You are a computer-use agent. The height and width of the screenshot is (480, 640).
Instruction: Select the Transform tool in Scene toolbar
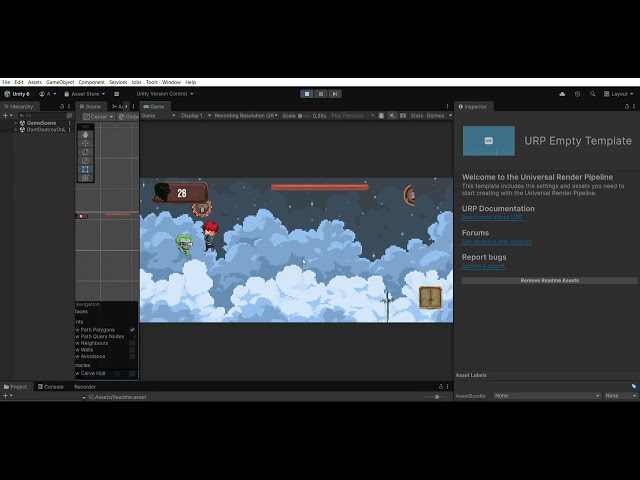coord(85,178)
